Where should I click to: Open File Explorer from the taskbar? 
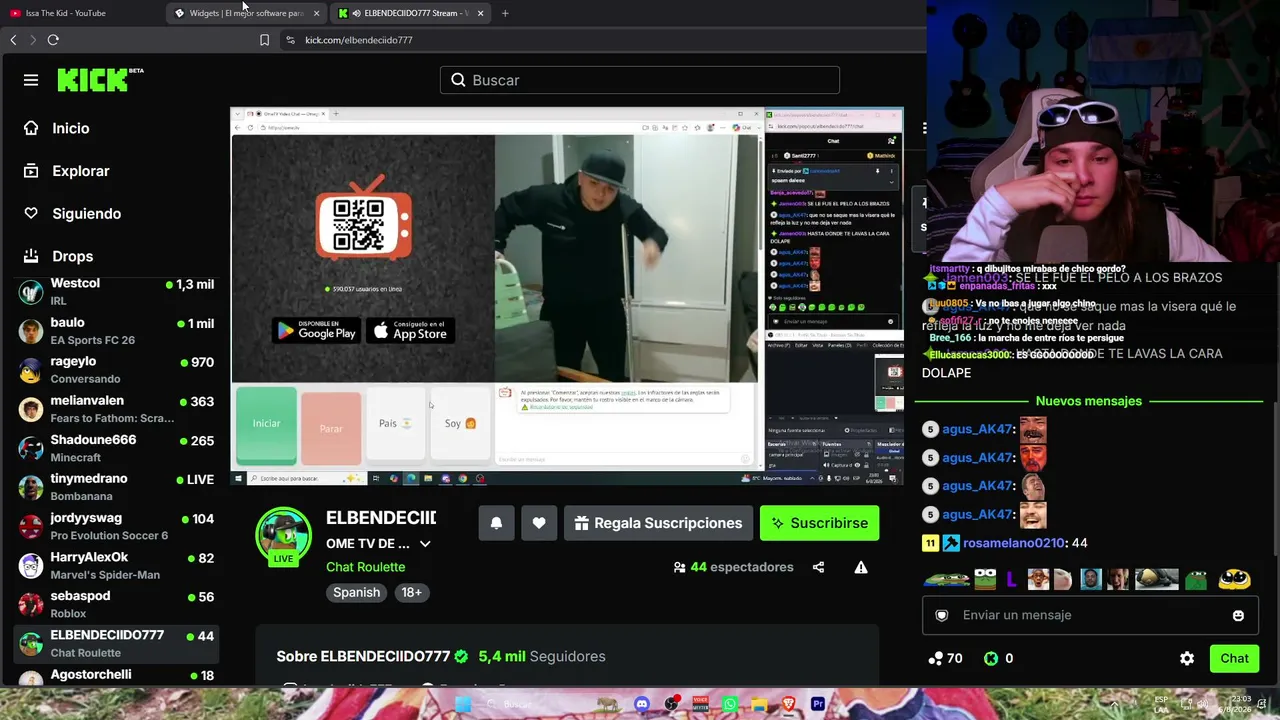point(759,704)
